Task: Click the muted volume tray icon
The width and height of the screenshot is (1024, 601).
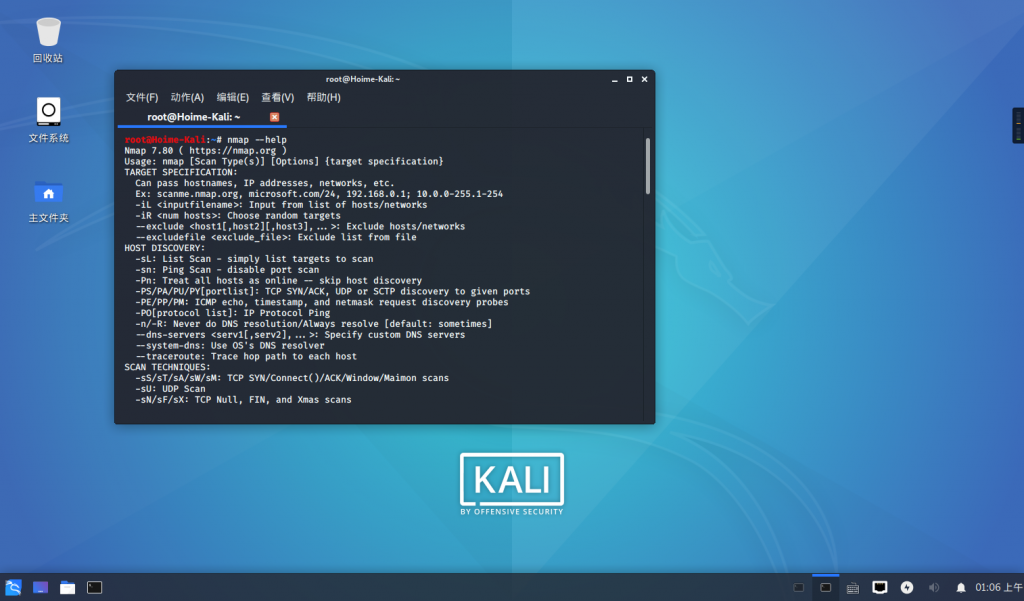Action: click(934, 587)
